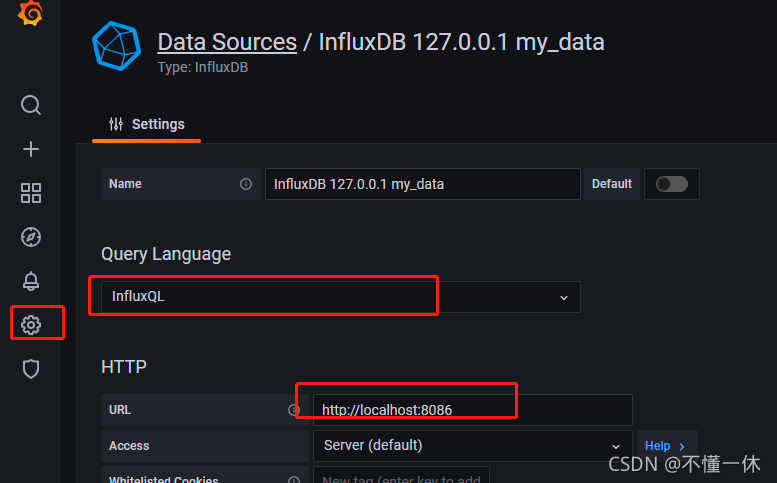777x483 pixels.
Task: Open the Server Admin shield icon
Action: pyautogui.click(x=31, y=369)
